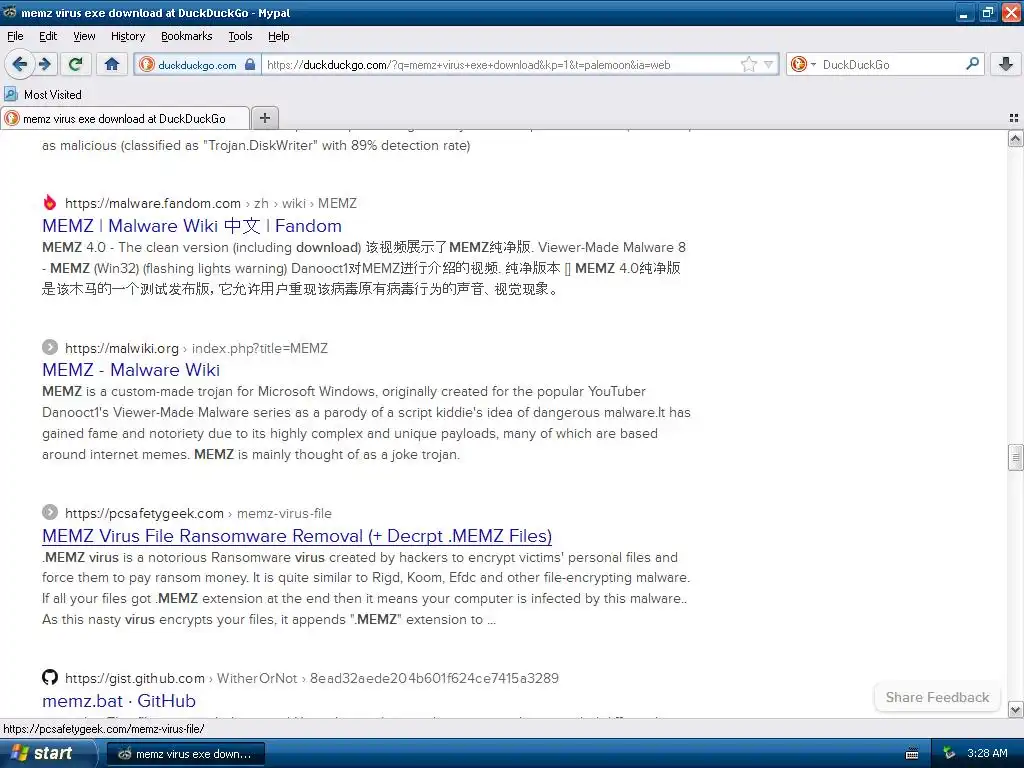Go back to the previous page

19,64
